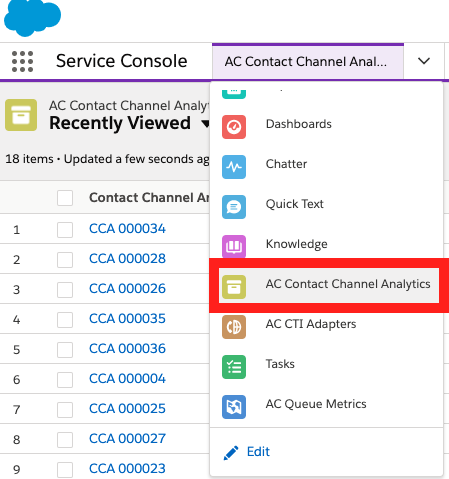Click the Dashboards gauge icon
Viewport: 449px width, 479px height.
pyautogui.click(x=234, y=127)
